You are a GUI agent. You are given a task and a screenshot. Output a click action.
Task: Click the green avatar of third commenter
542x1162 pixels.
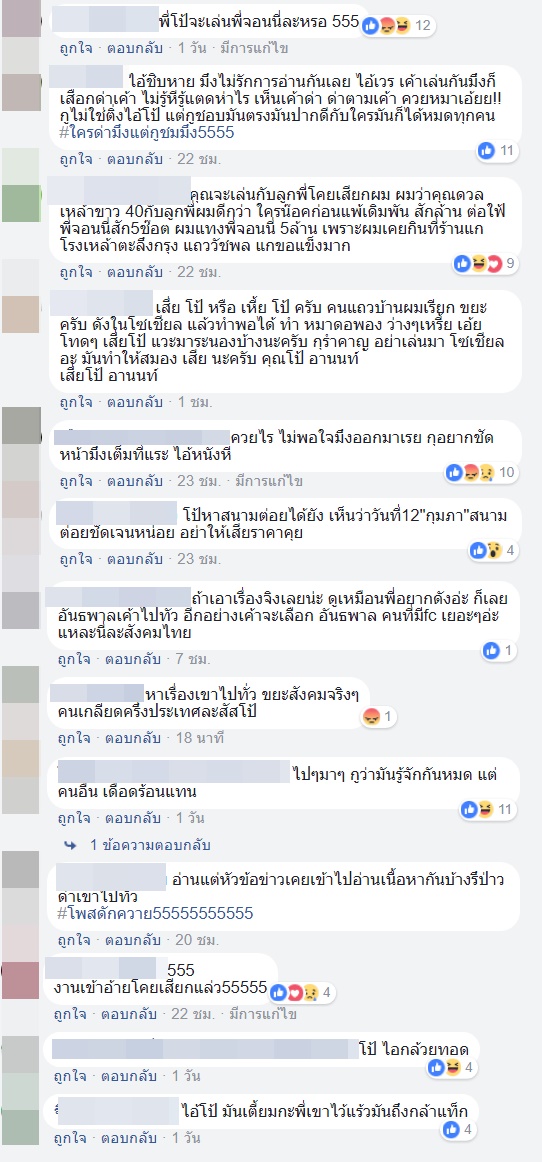click(x=22, y=203)
